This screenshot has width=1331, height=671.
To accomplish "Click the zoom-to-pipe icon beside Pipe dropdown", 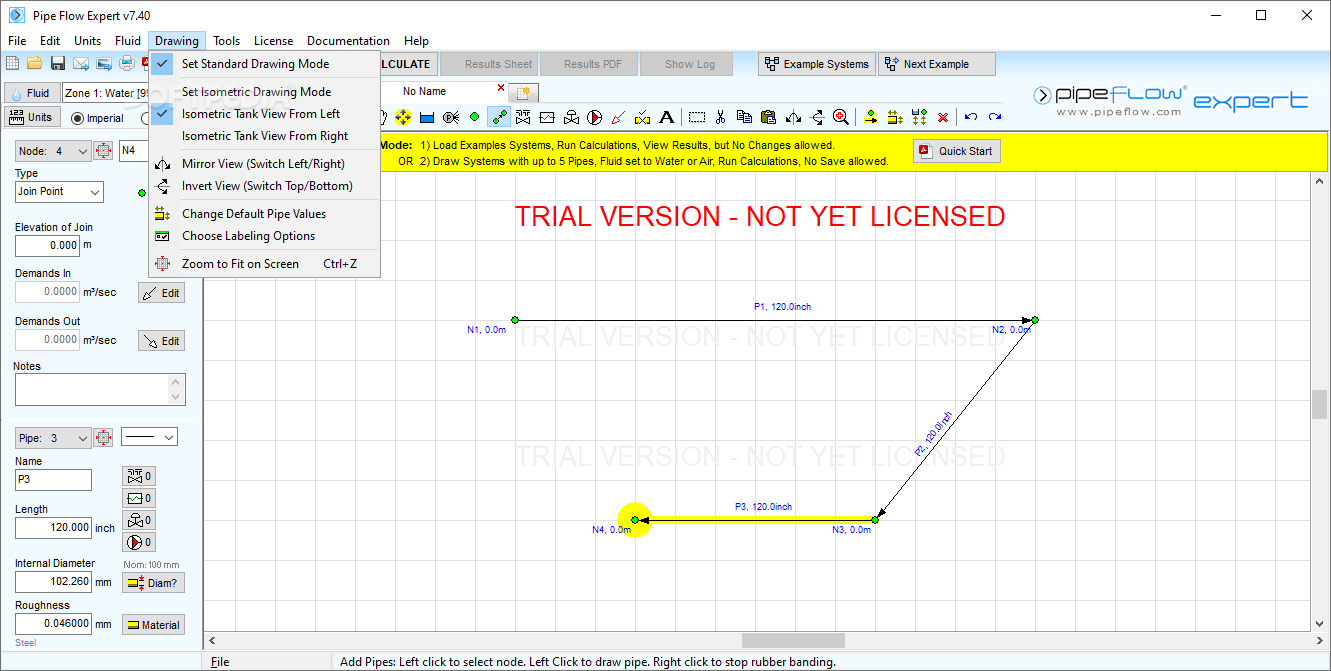I will pos(103,437).
